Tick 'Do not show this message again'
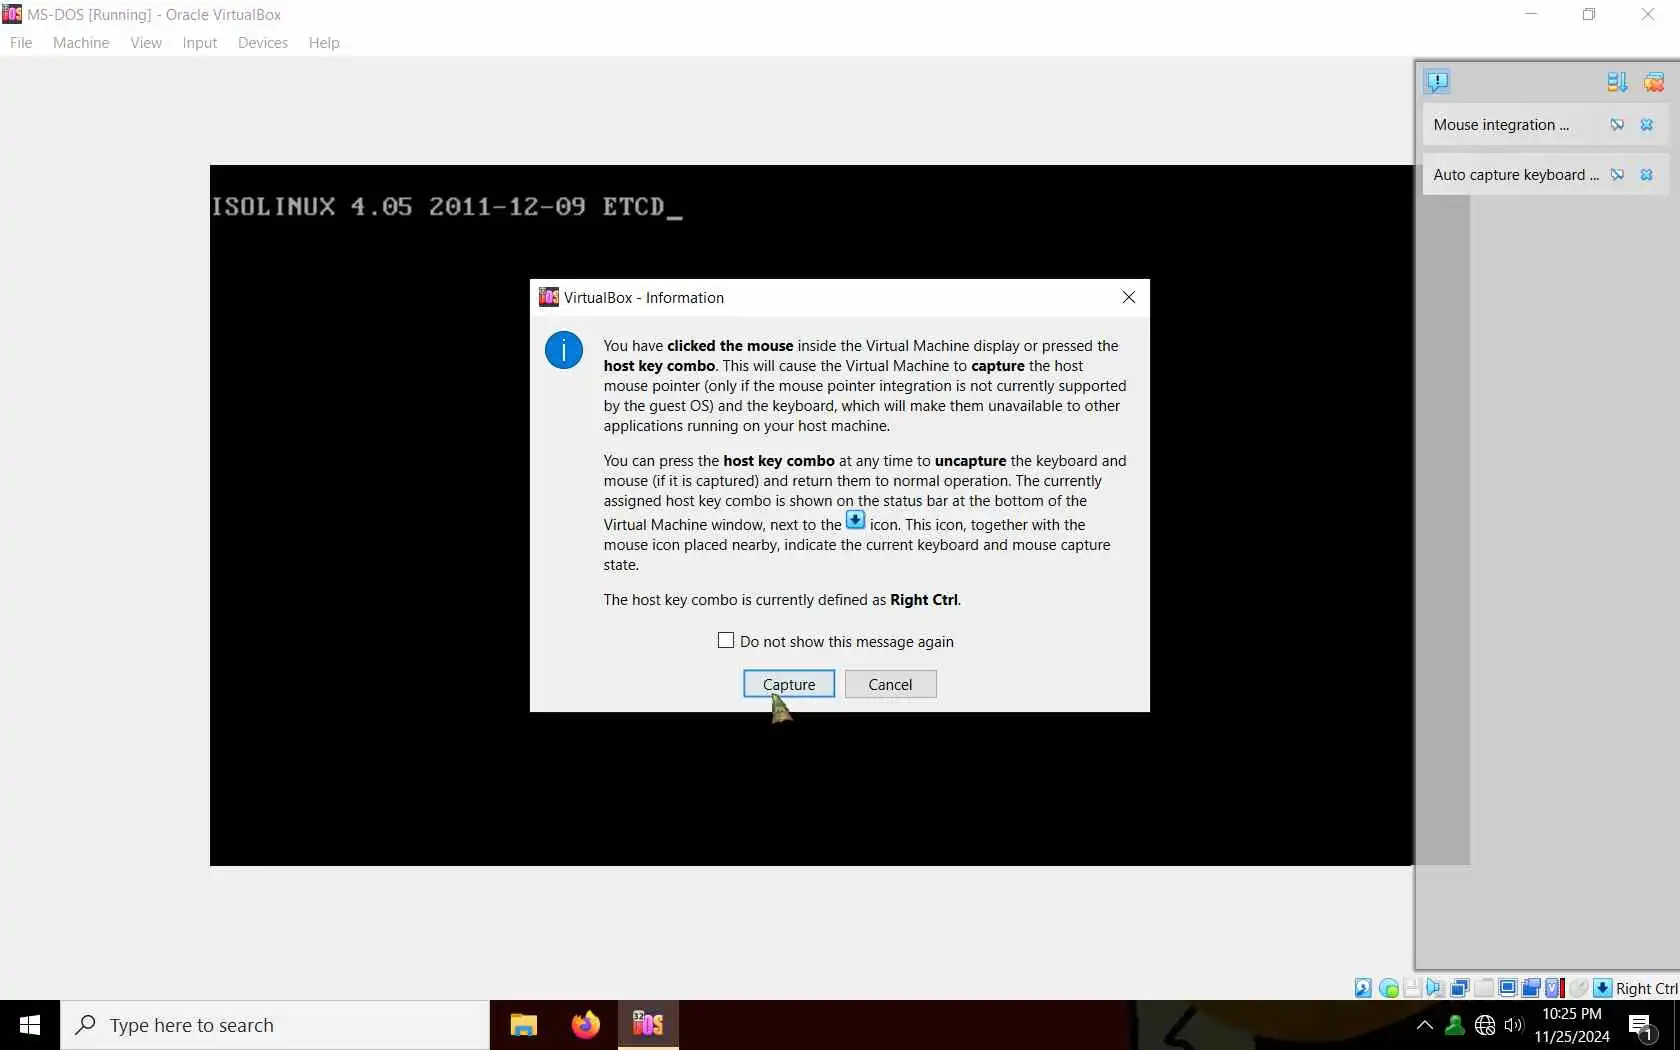This screenshot has width=1680, height=1050. (x=726, y=641)
